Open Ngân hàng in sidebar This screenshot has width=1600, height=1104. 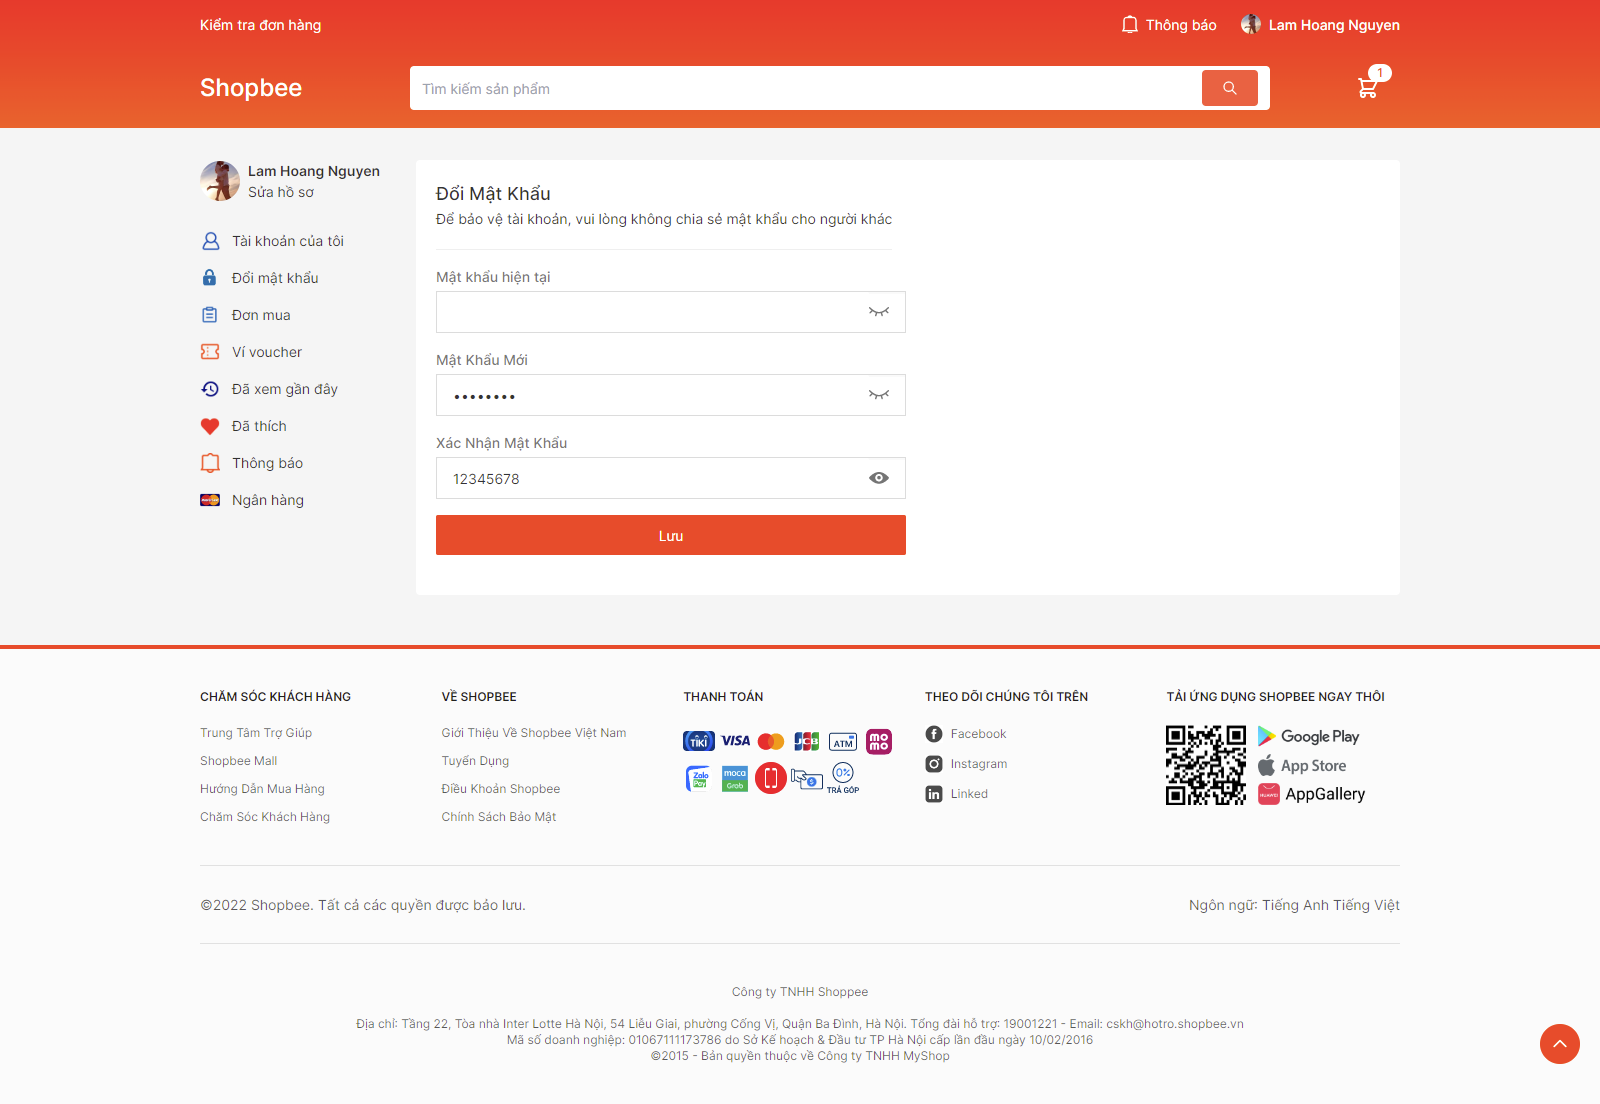tap(268, 500)
